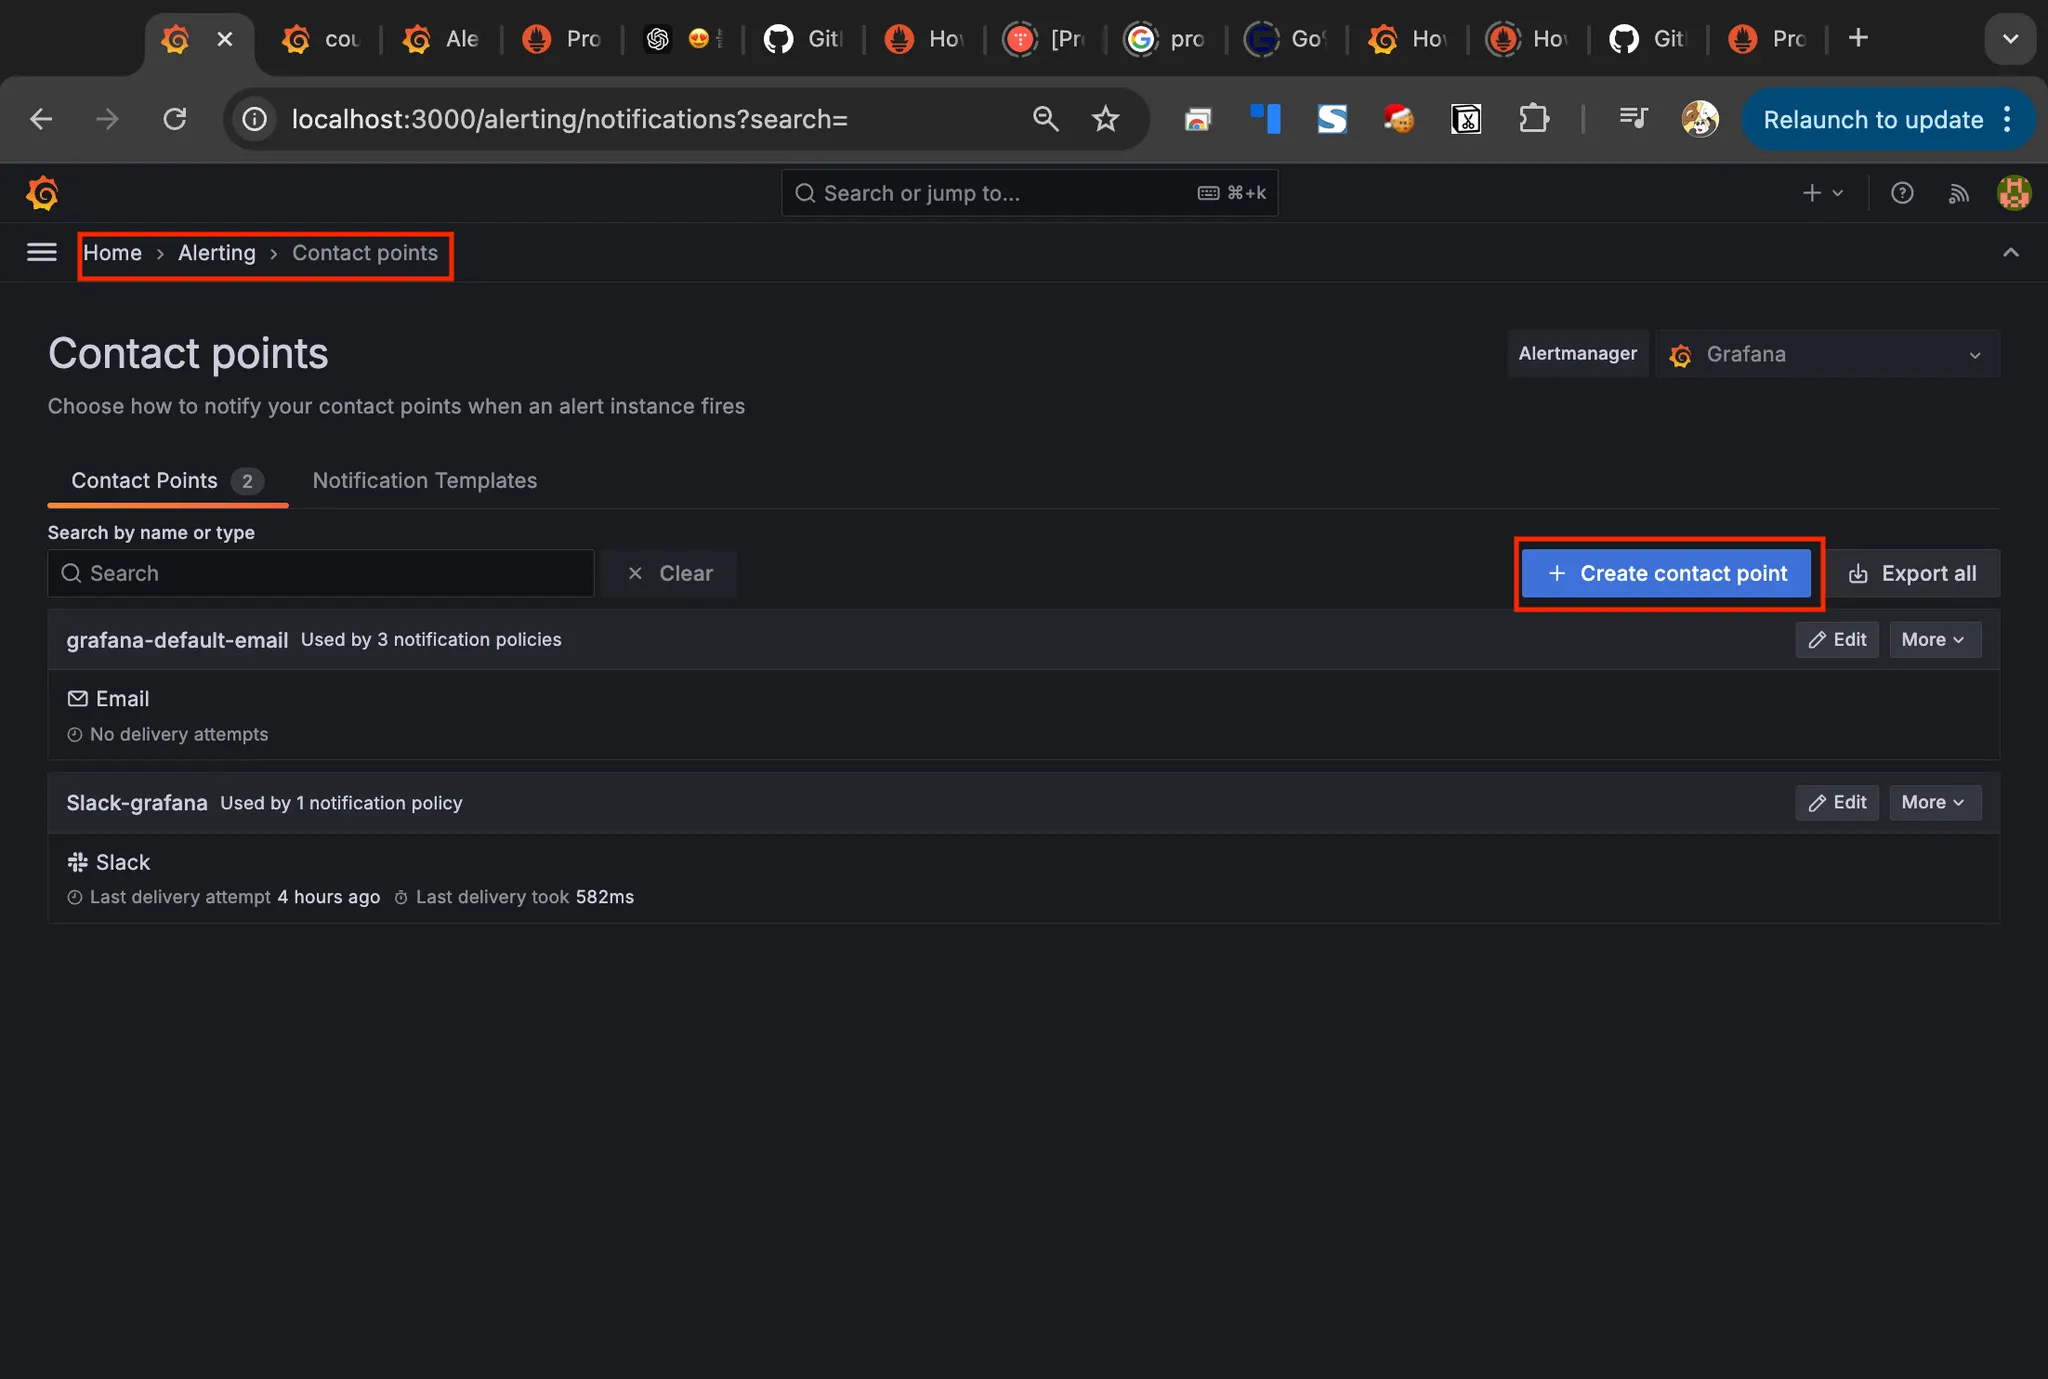Open the help question mark icon
The image size is (2048, 1379).
(1902, 193)
